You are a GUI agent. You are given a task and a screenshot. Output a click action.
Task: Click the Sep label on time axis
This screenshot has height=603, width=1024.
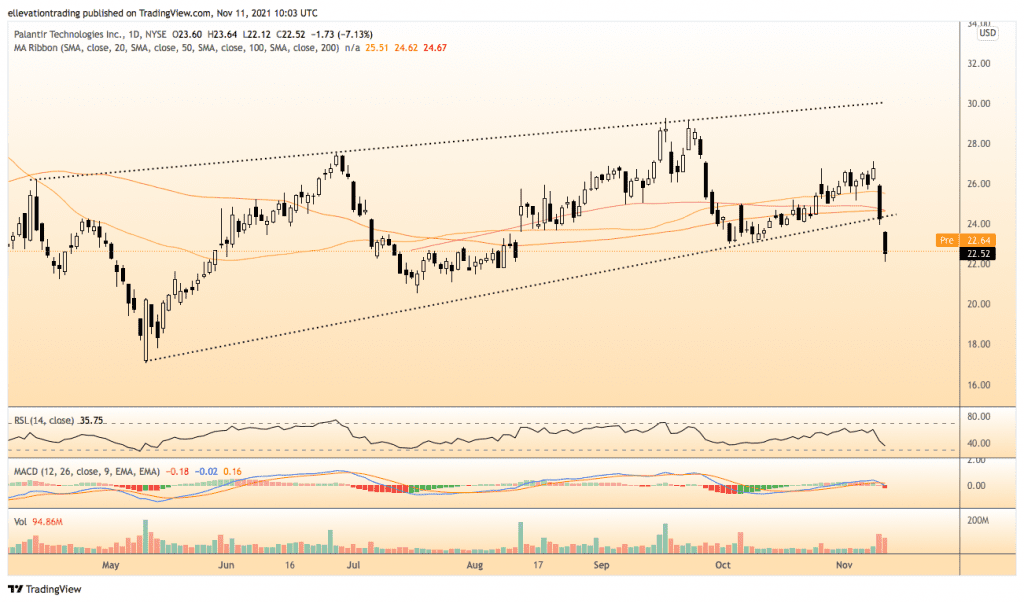[x=601, y=565]
